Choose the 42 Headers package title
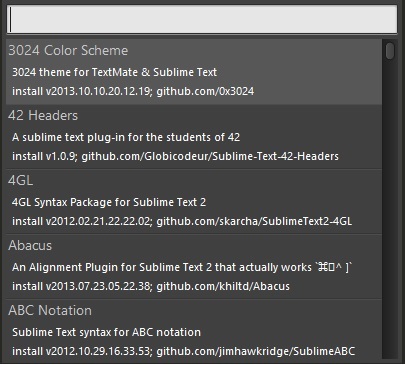The width and height of the screenshot is (405, 365). coord(43,116)
